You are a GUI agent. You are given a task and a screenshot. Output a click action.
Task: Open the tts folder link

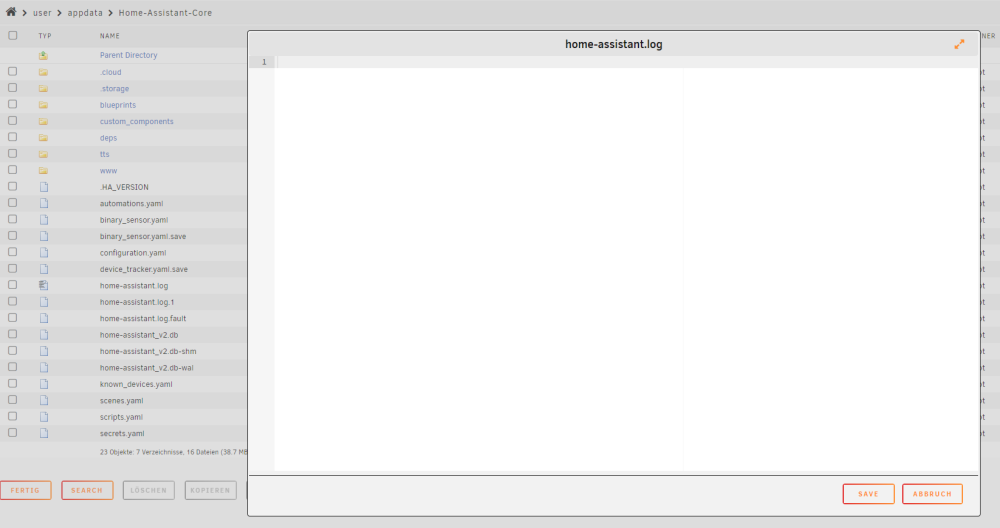tap(105, 154)
